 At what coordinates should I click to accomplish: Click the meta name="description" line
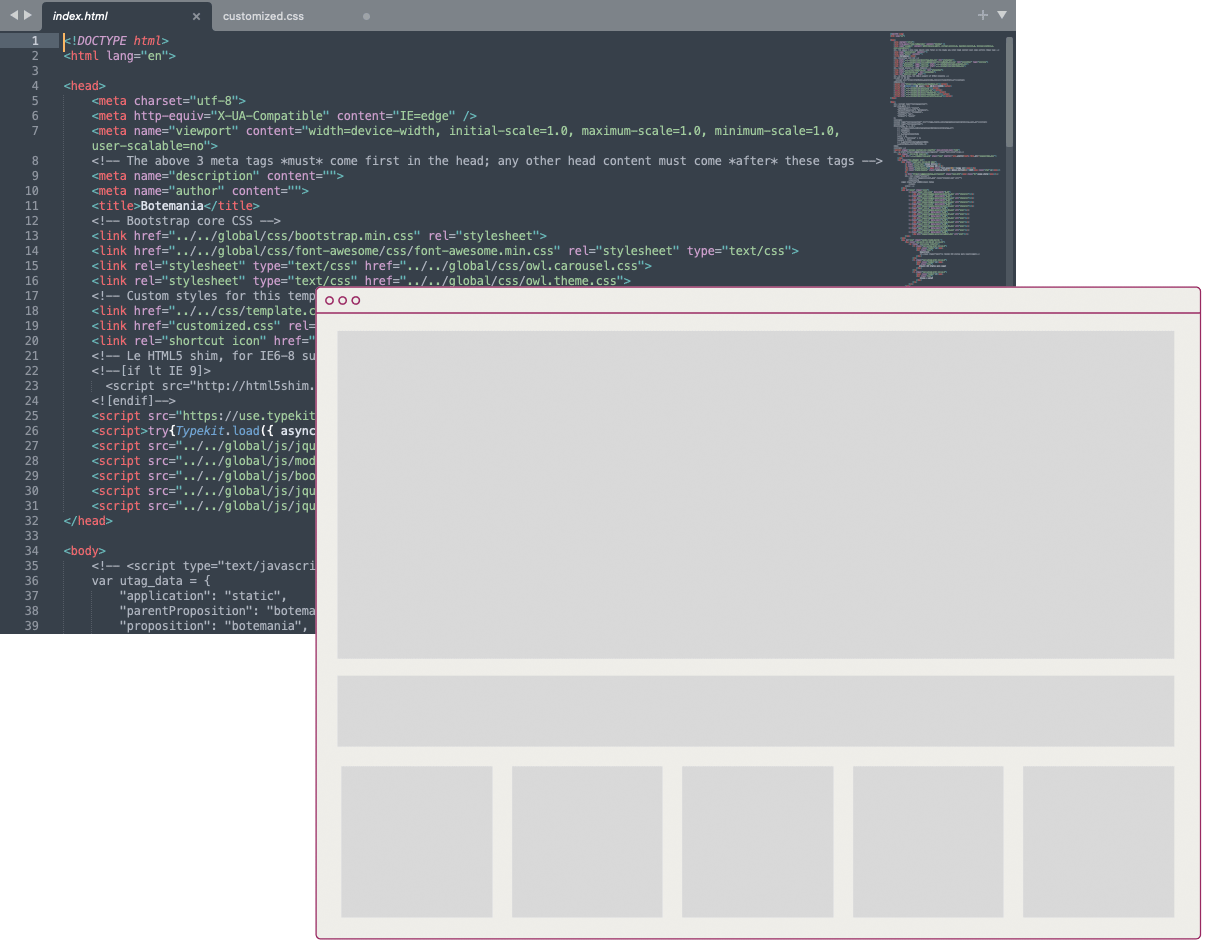(217, 176)
